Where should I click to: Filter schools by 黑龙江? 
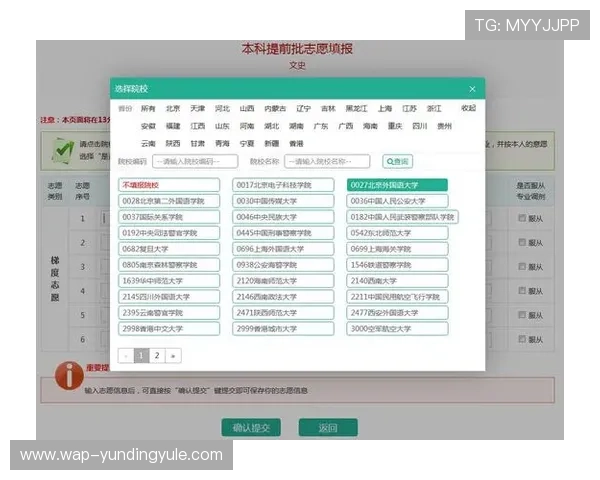356,109
